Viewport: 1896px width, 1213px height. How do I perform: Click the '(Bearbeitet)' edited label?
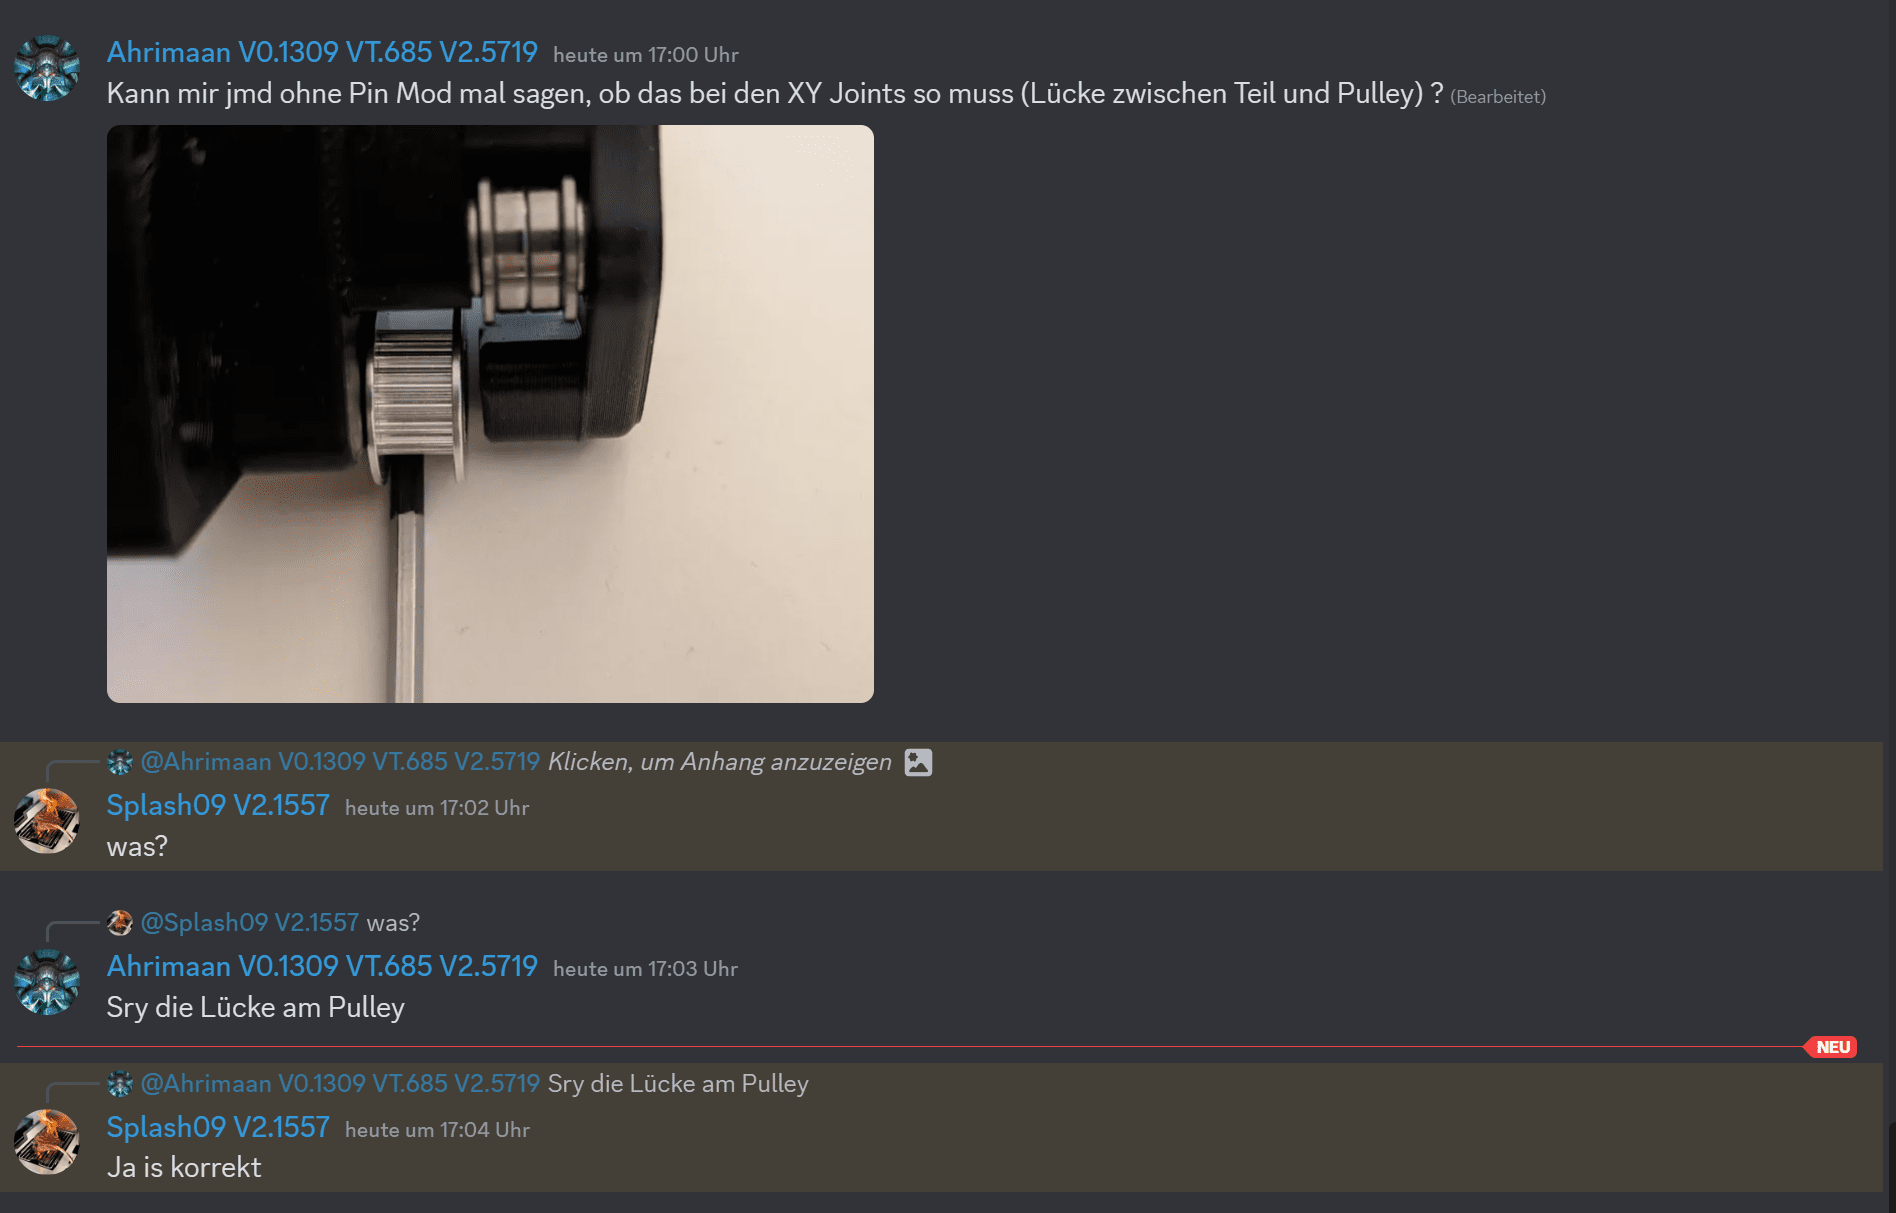[x=1498, y=97]
